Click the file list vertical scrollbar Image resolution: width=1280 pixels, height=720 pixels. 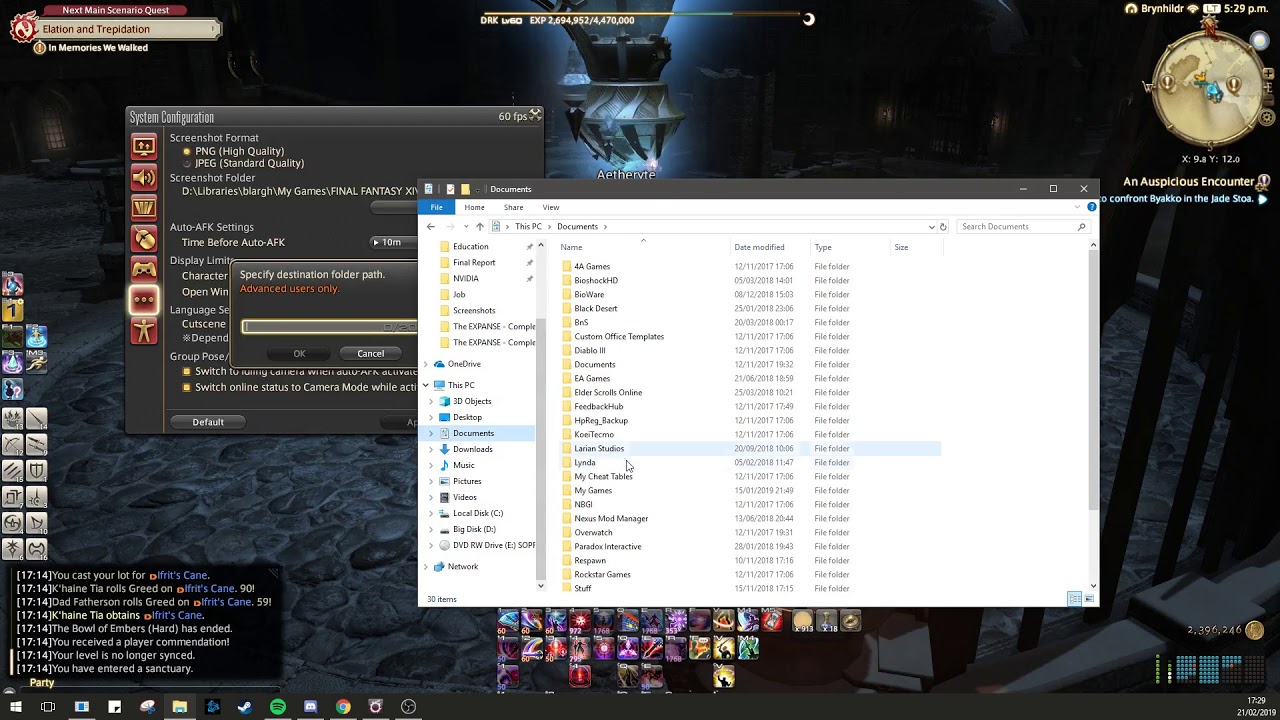pyautogui.click(x=1093, y=381)
